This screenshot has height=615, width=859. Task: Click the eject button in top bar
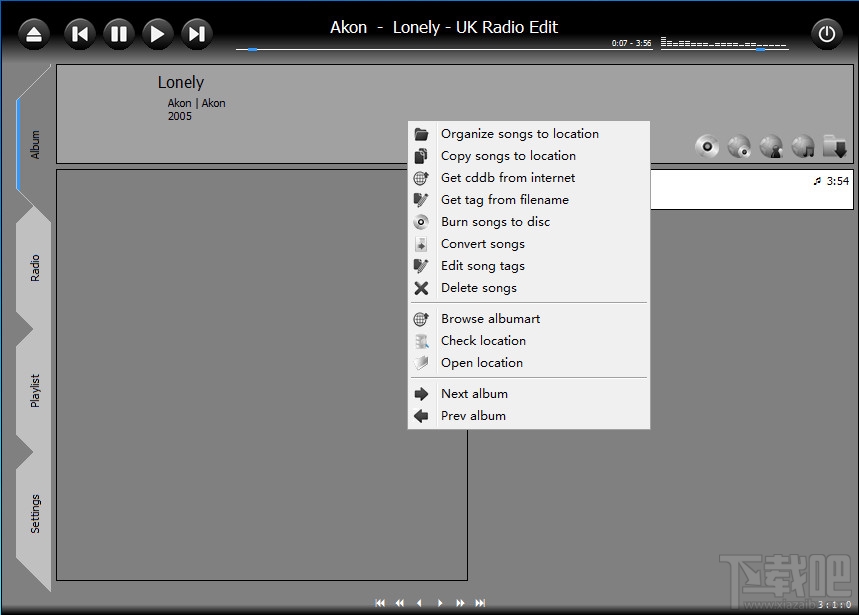pyautogui.click(x=34, y=34)
